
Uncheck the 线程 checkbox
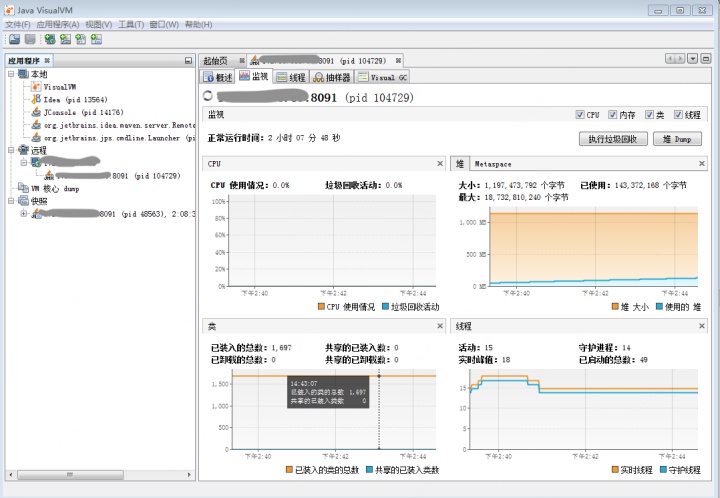tap(678, 115)
